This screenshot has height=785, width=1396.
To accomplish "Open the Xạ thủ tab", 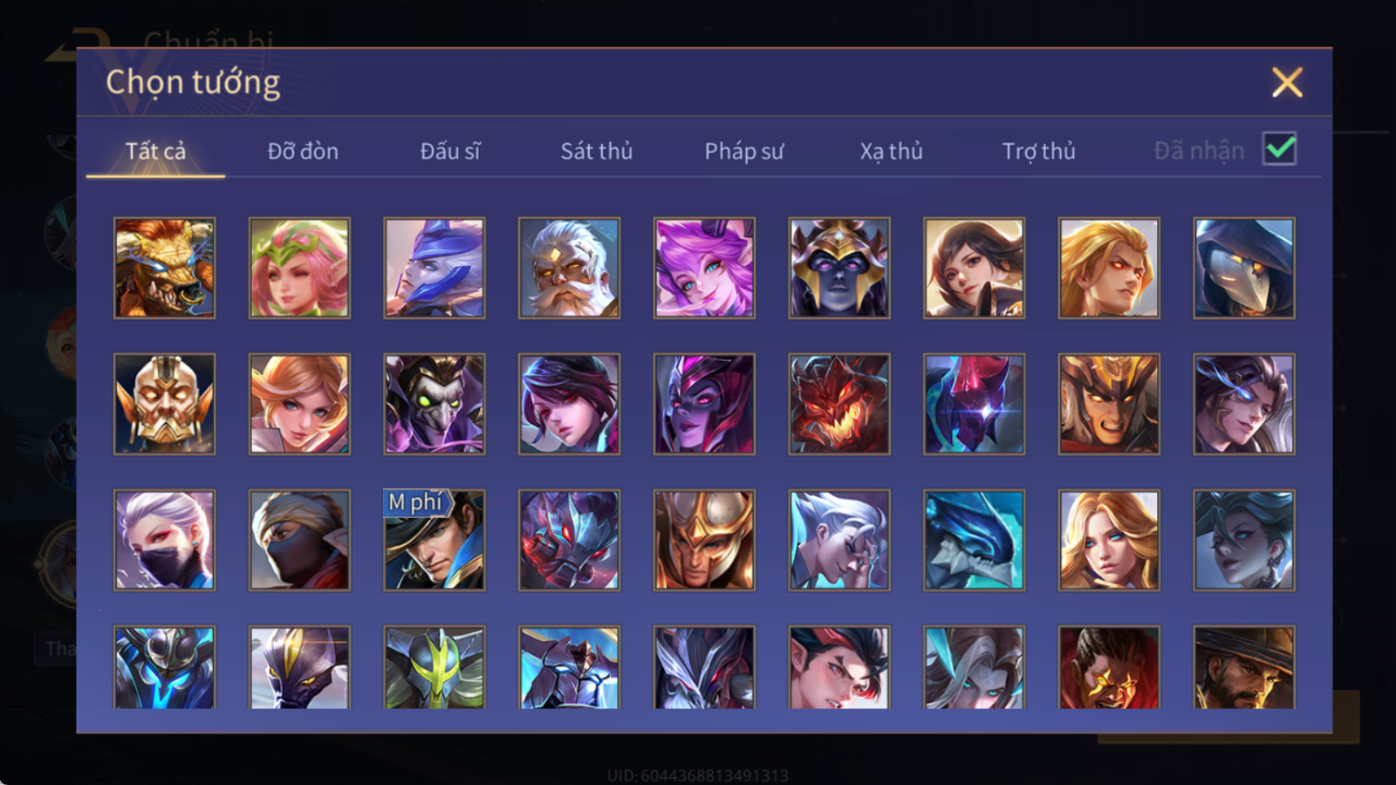I will 891,151.
